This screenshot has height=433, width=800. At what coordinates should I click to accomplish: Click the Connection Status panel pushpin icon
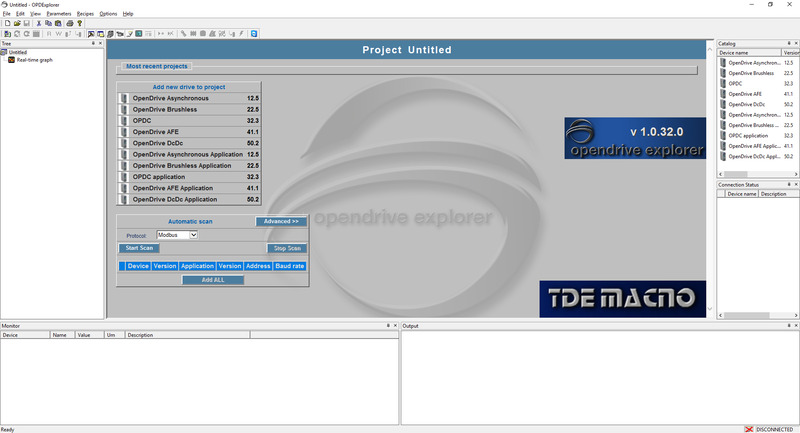click(788, 184)
